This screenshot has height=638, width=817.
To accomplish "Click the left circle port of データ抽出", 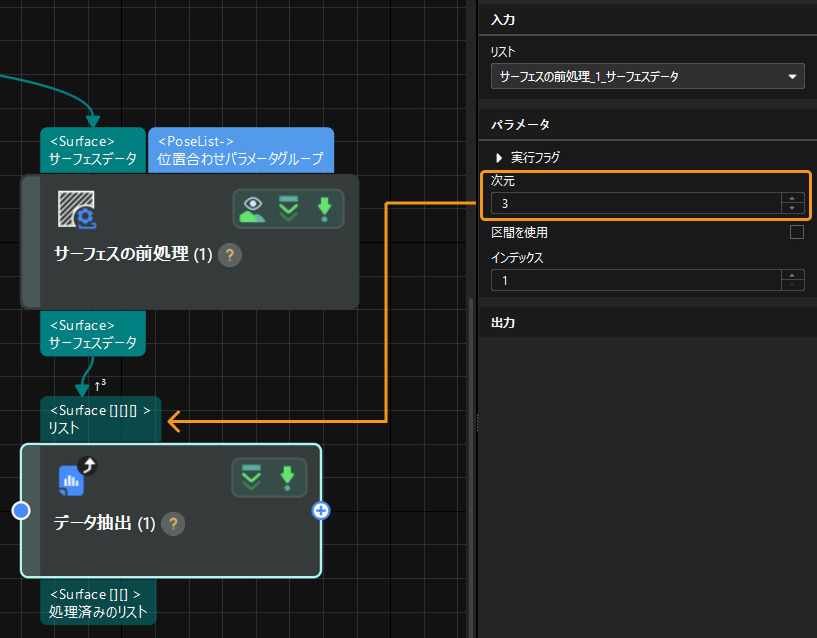I will (x=21, y=511).
